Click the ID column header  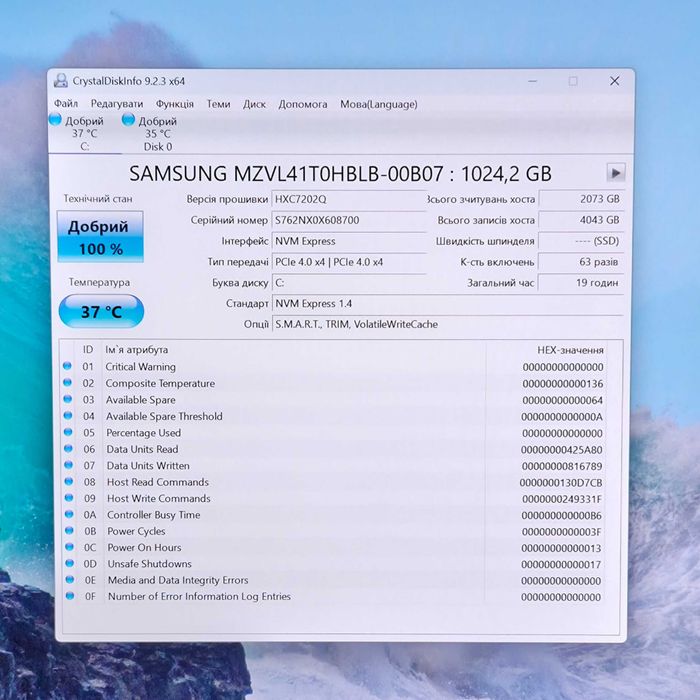[88, 350]
